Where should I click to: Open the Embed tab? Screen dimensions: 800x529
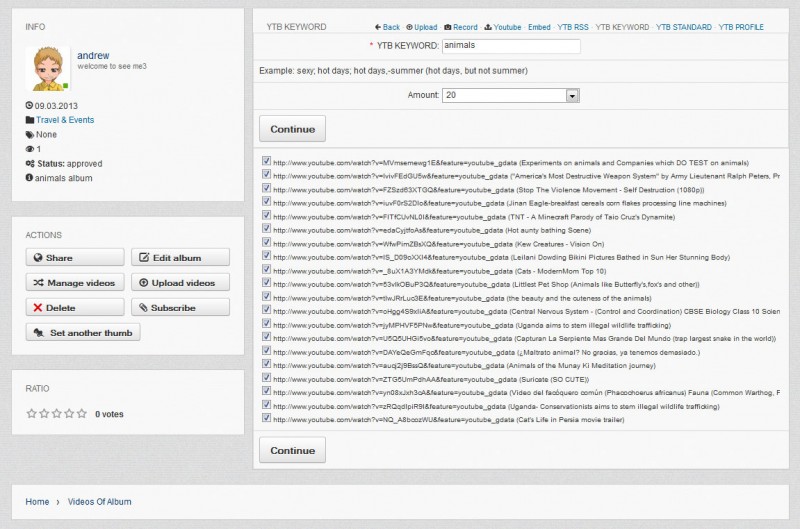(539, 27)
